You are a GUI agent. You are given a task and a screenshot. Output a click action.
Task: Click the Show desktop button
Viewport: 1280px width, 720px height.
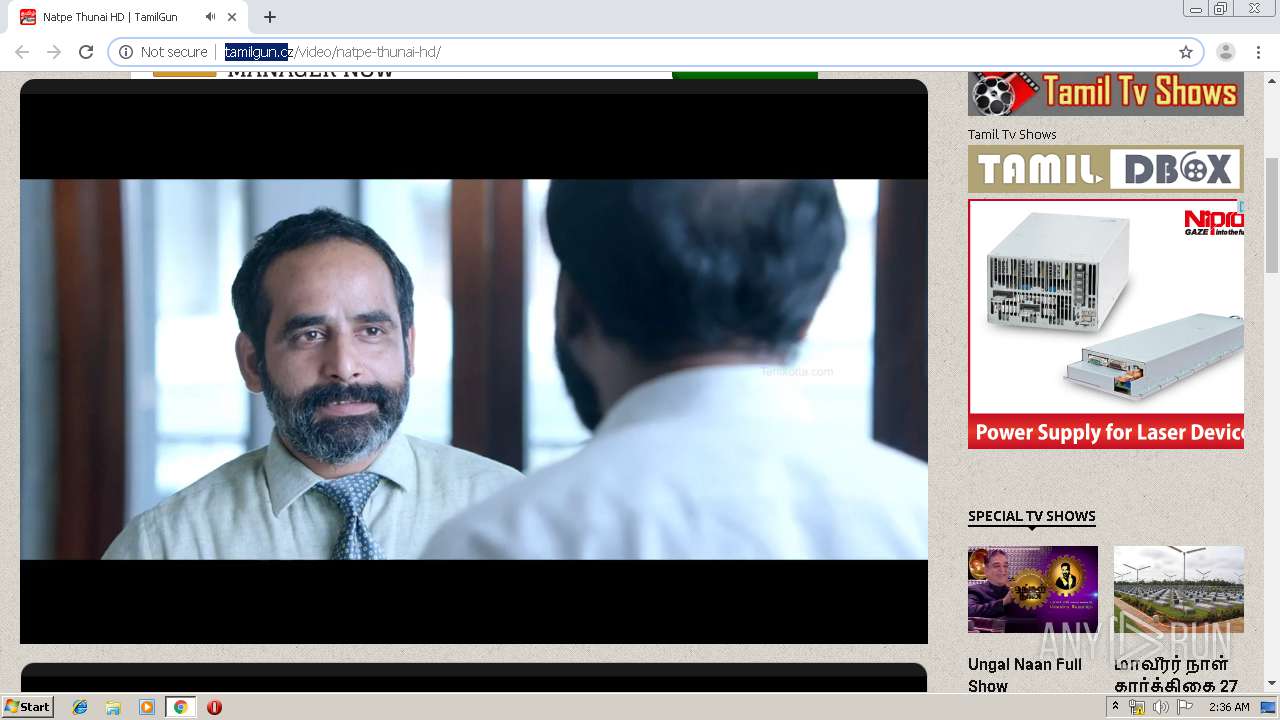pyautogui.click(x=1269, y=707)
